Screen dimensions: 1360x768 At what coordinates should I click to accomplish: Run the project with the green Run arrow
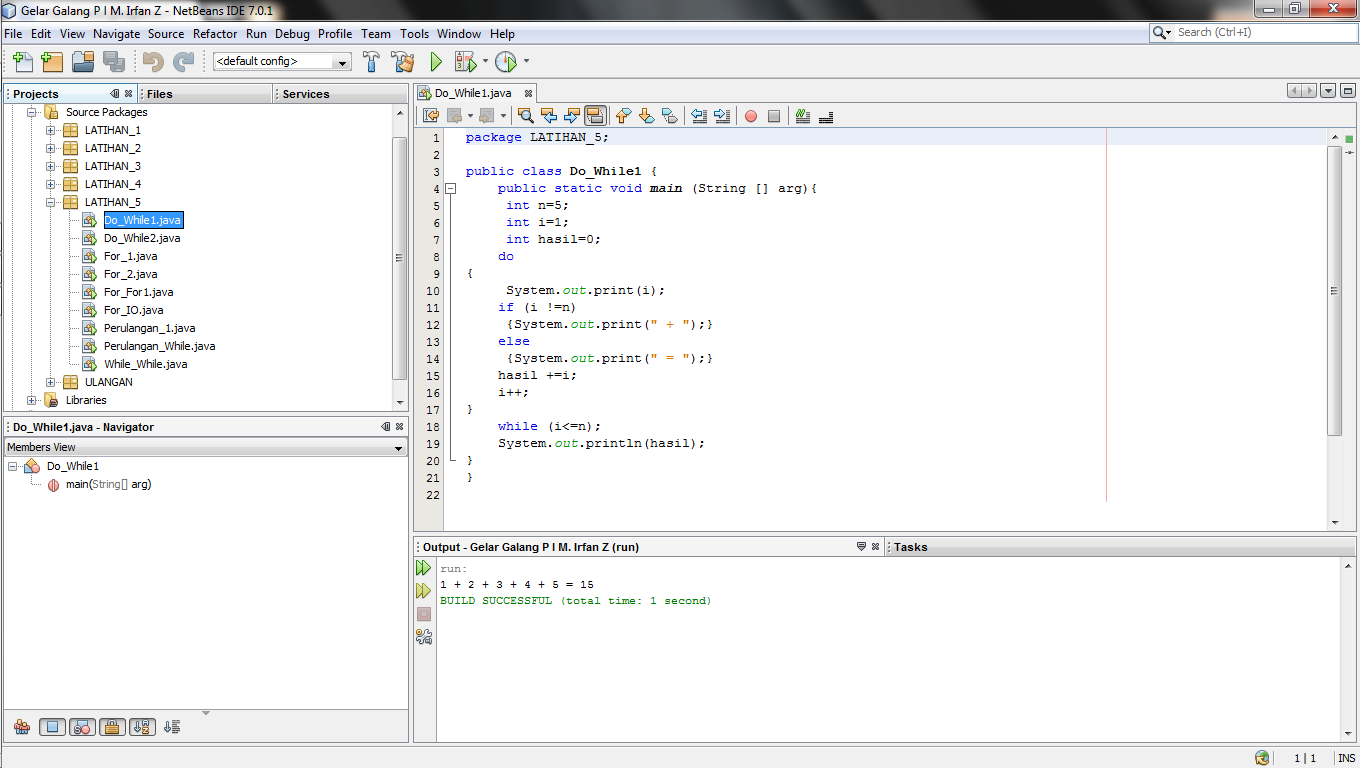(x=435, y=61)
